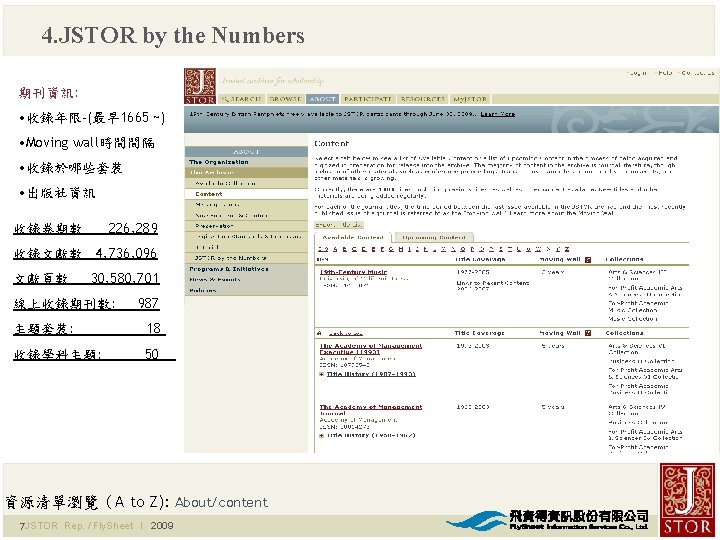Click the JSTOR logo in the page header
The image size is (720, 540).
200,86
